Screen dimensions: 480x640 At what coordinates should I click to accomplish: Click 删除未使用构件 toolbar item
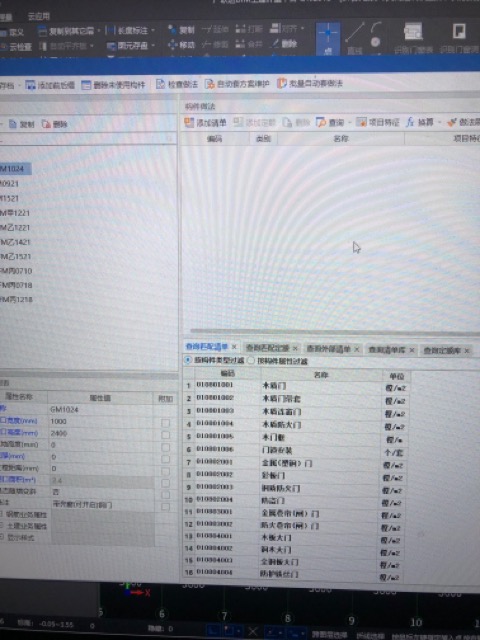[x=113, y=85]
